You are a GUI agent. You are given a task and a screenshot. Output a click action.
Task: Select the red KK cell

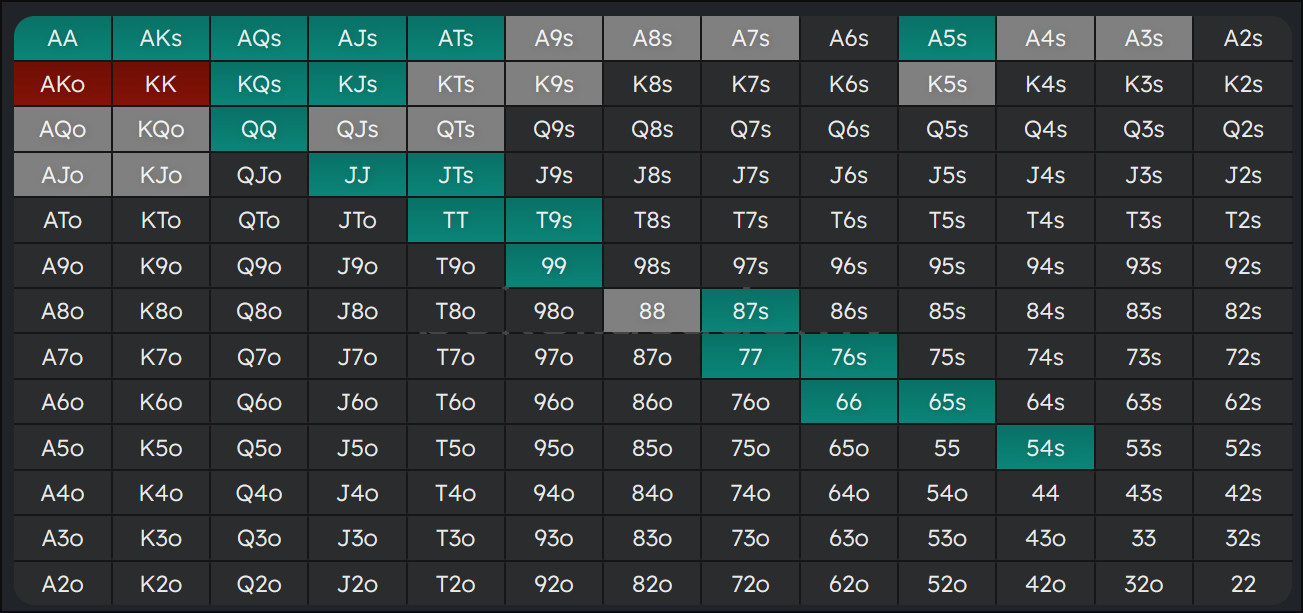(x=160, y=85)
